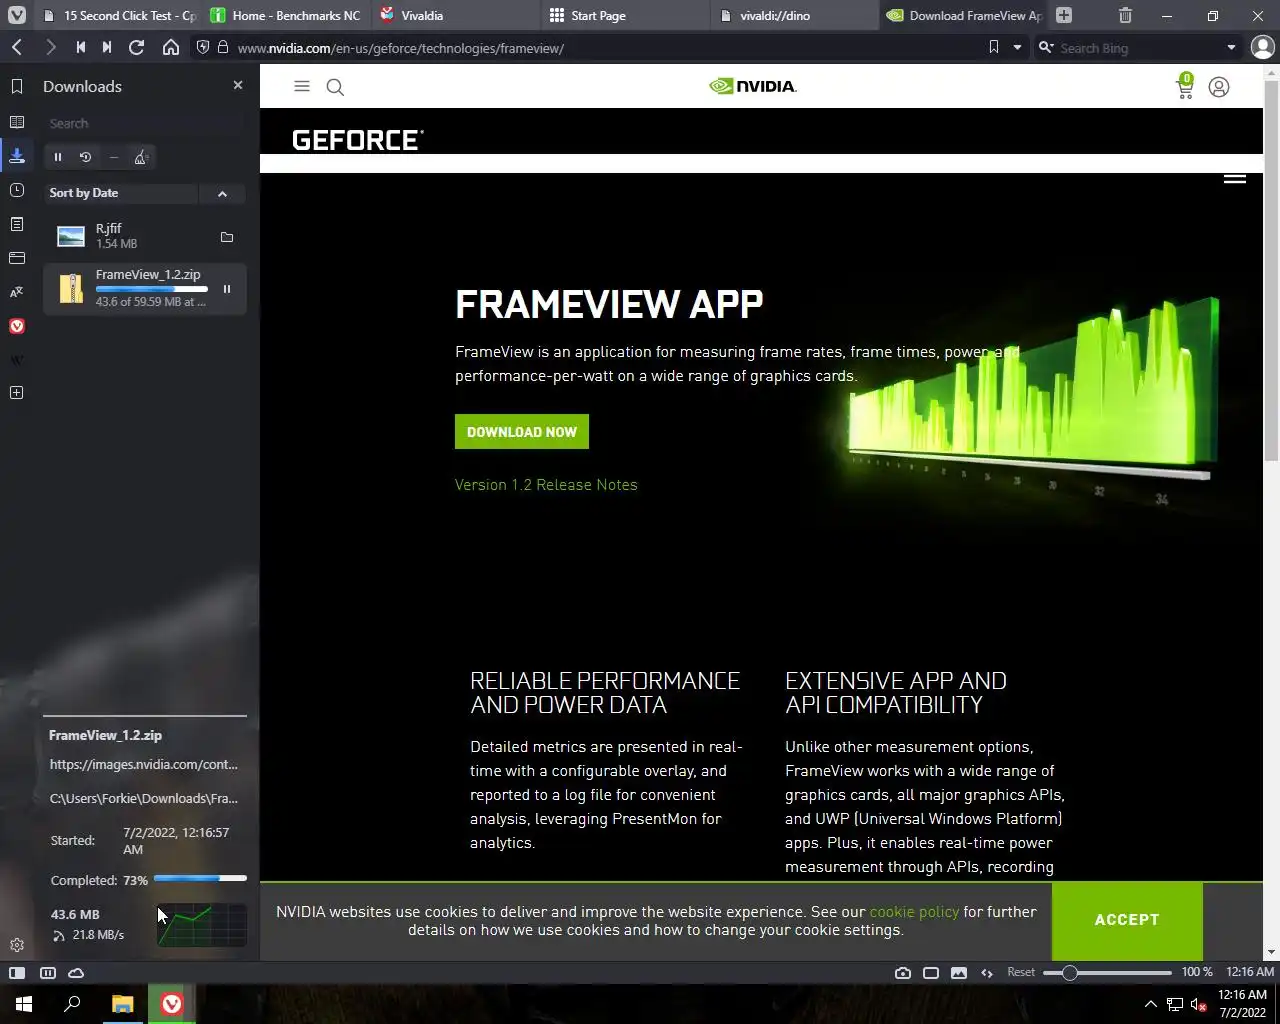The image size is (1280, 1024).
Task: Show R.jfif in its folder
Action: 227,237
